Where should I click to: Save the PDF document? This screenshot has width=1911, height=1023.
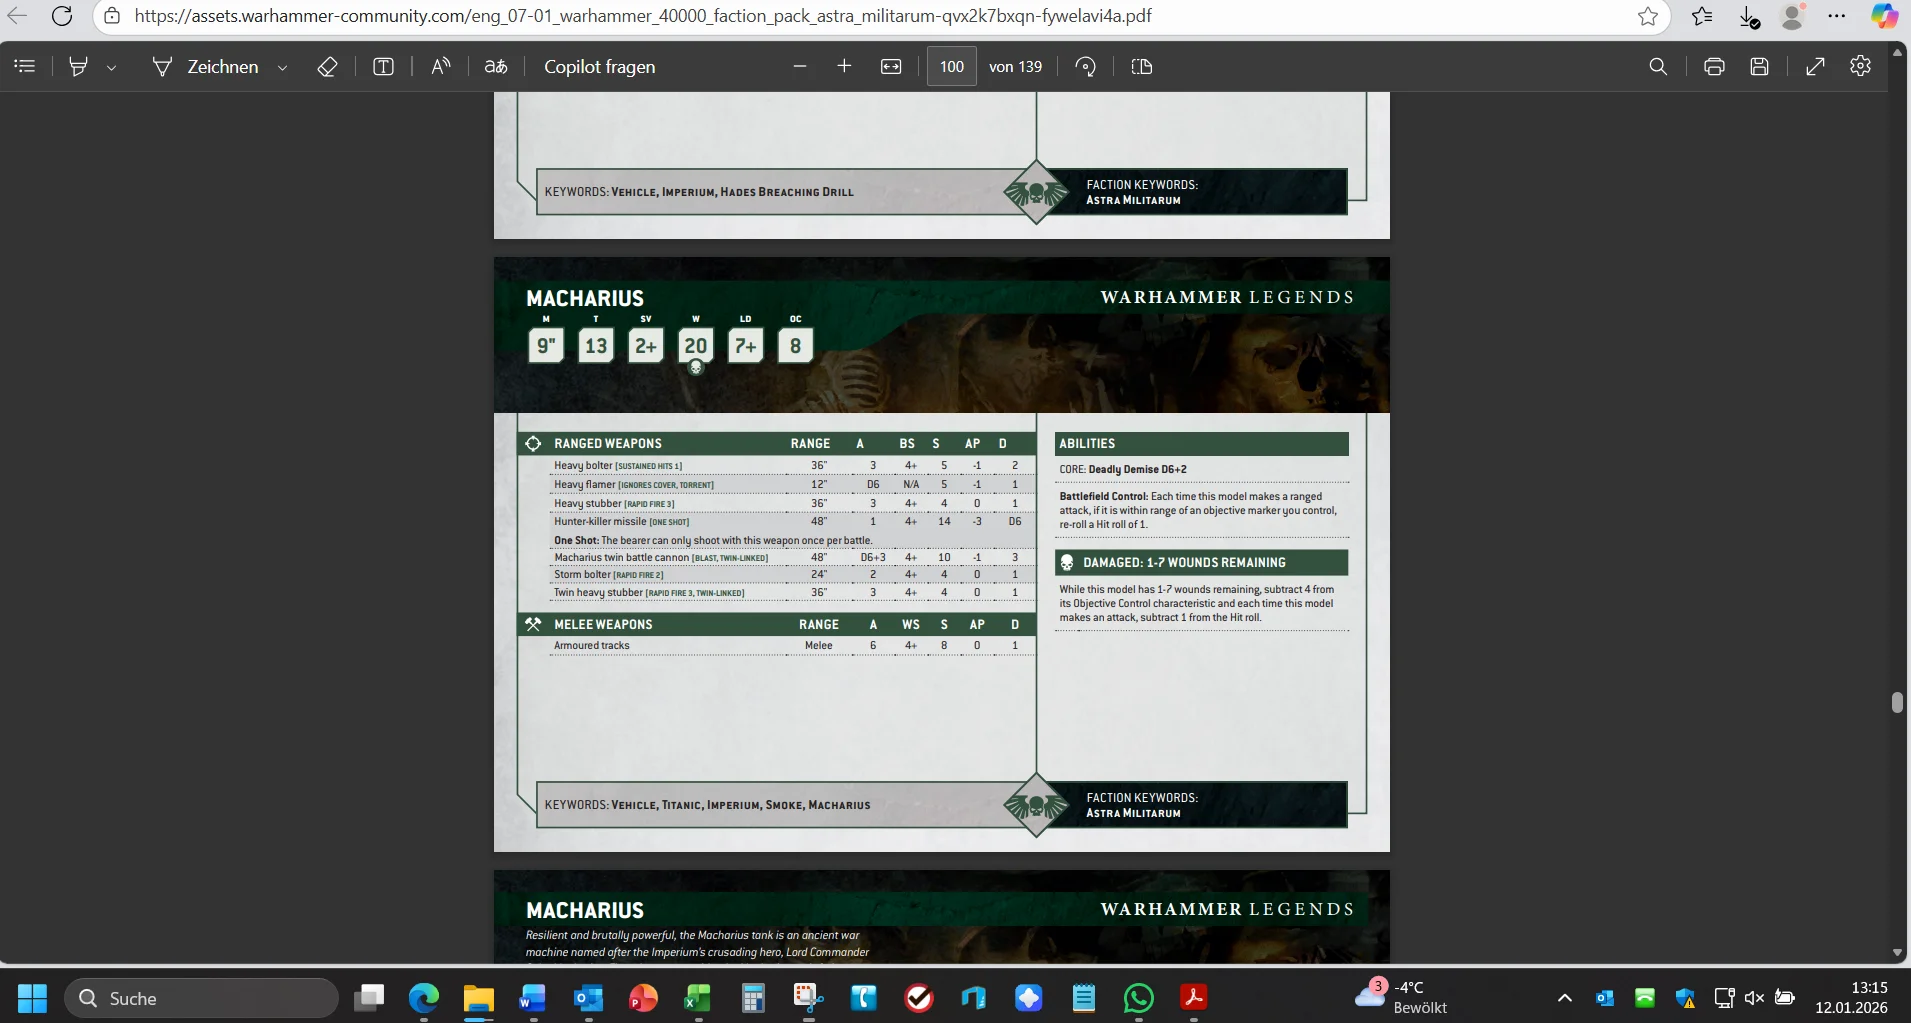(1760, 66)
